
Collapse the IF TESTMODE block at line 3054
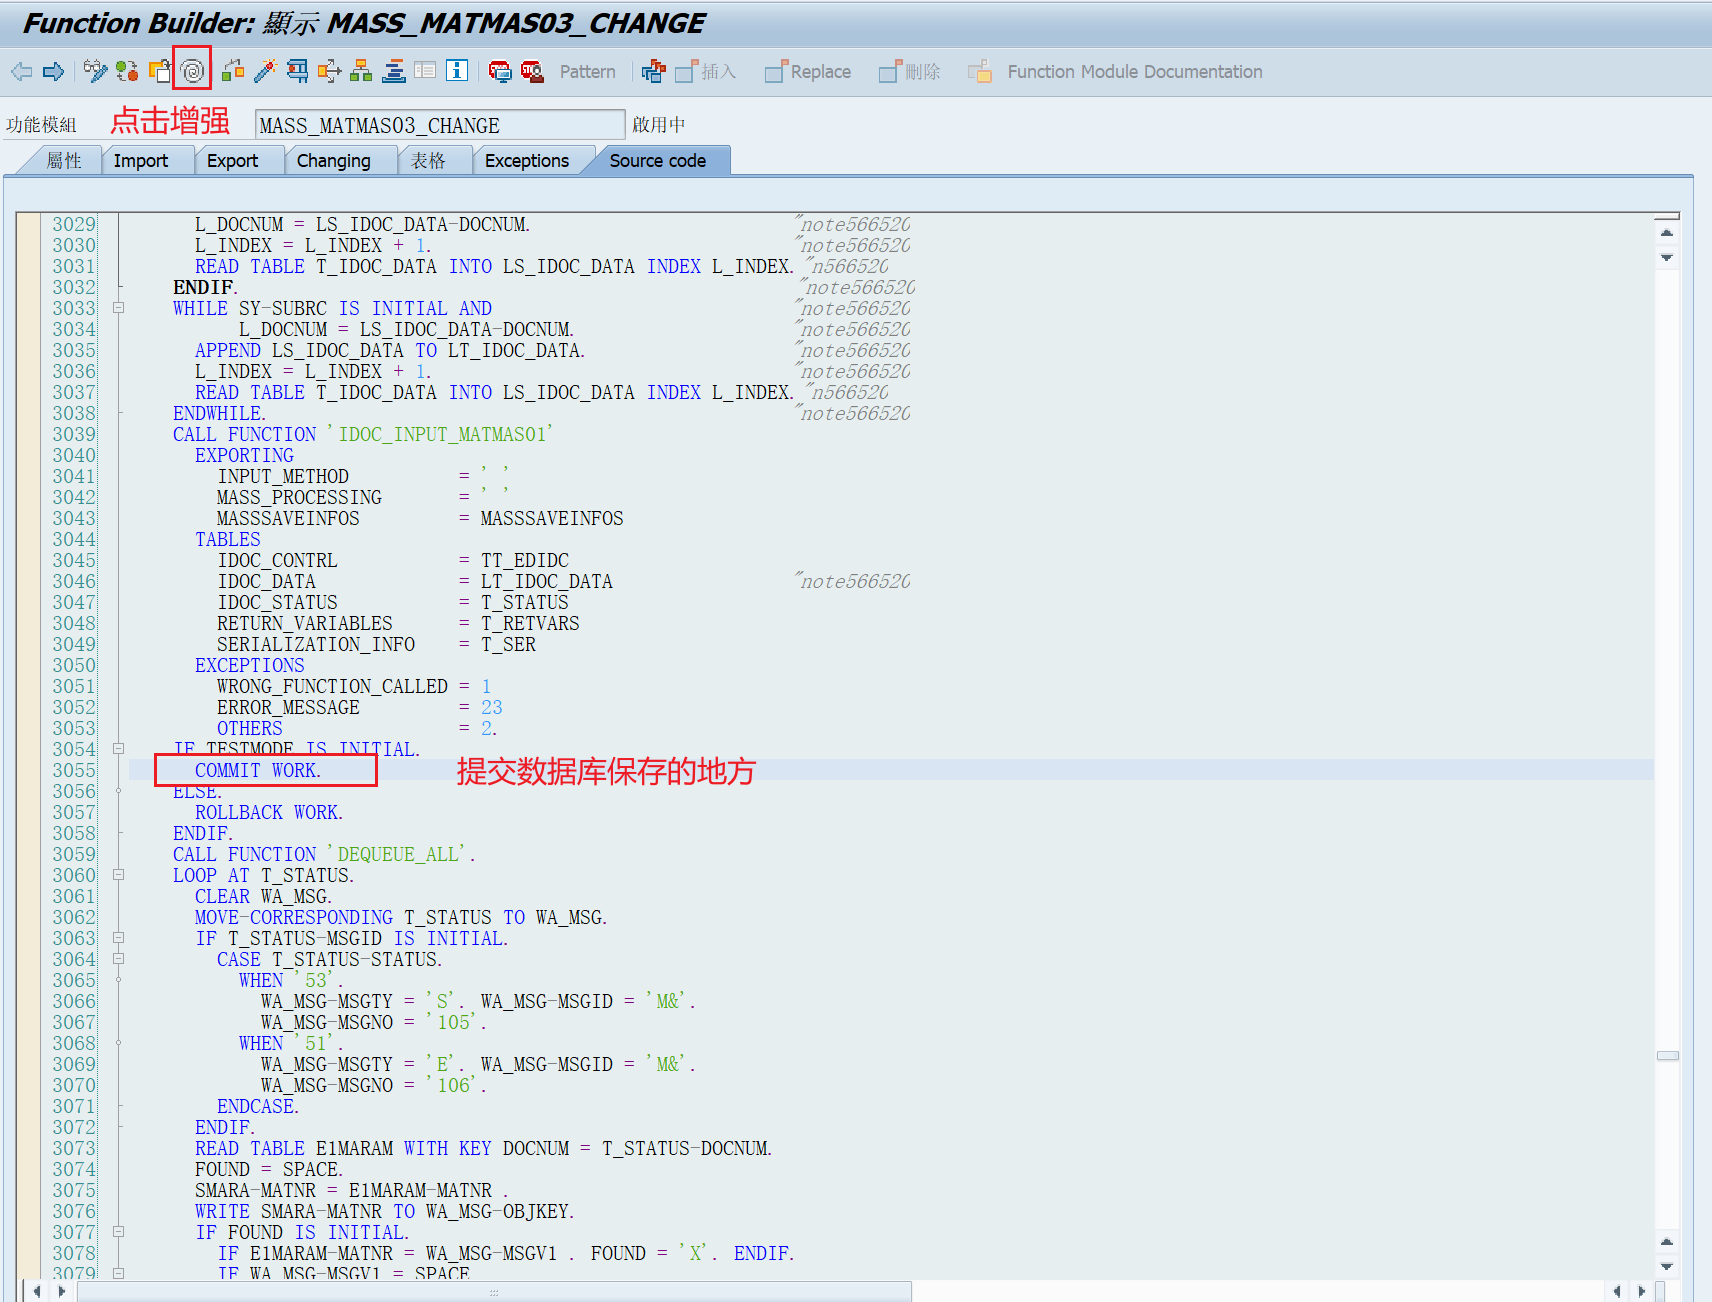click(x=119, y=749)
